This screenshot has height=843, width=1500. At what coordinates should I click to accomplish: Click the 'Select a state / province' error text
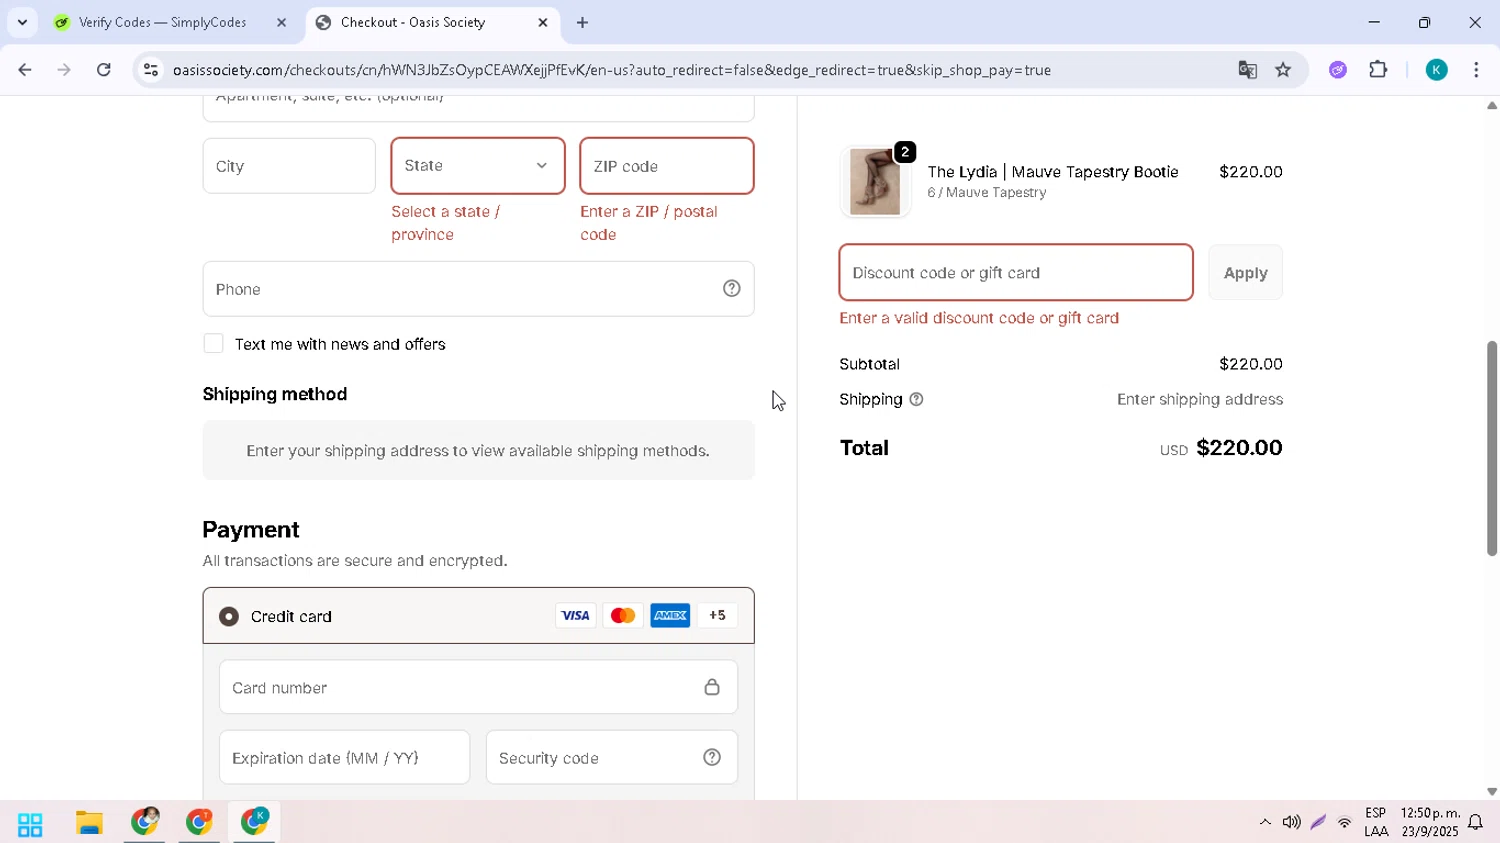tap(446, 223)
